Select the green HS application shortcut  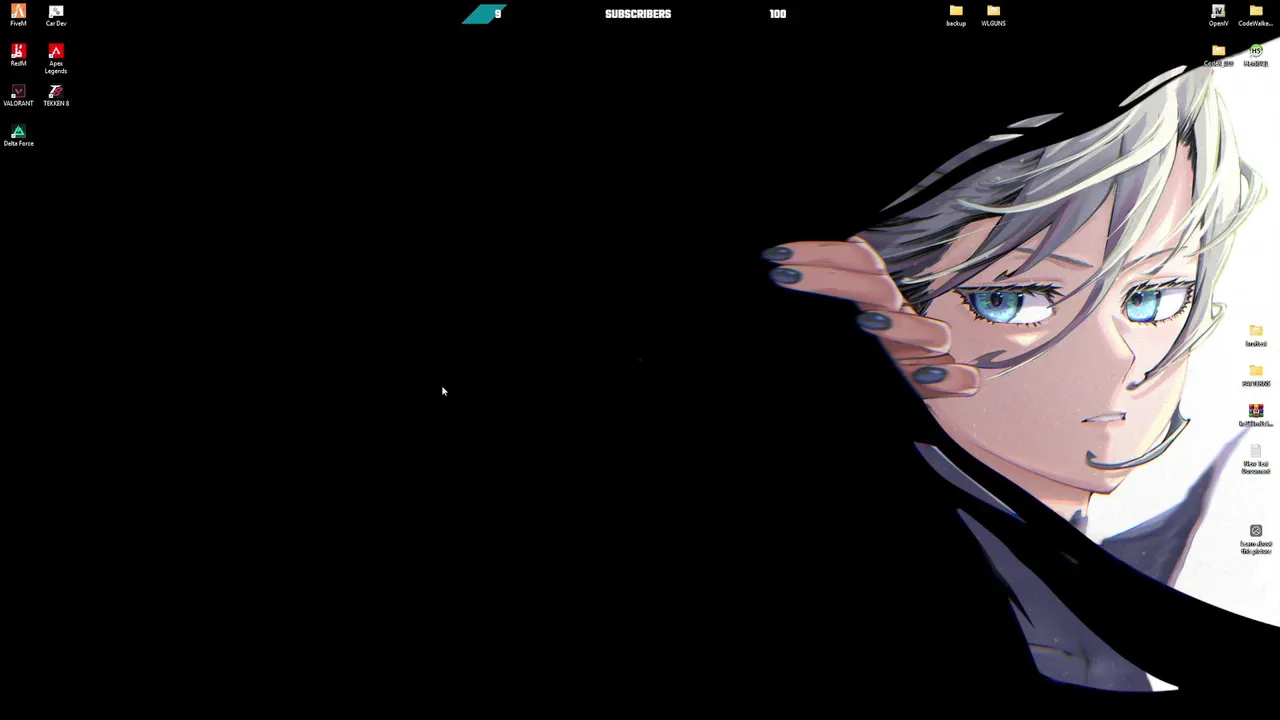pyautogui.click(x=1256, y=55)
